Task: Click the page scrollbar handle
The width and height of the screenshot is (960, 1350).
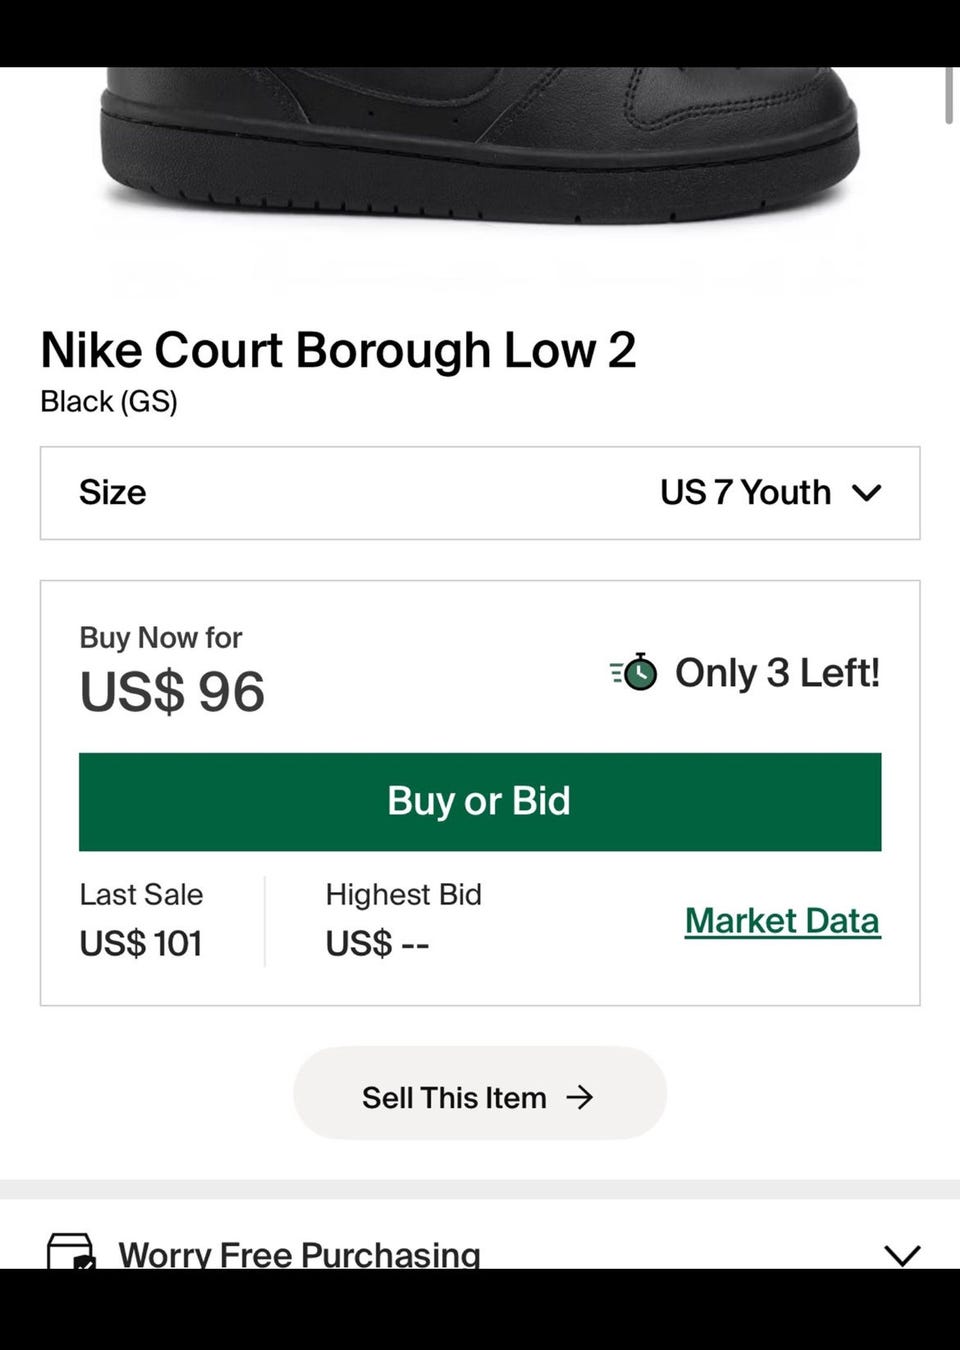Action: 948,95
